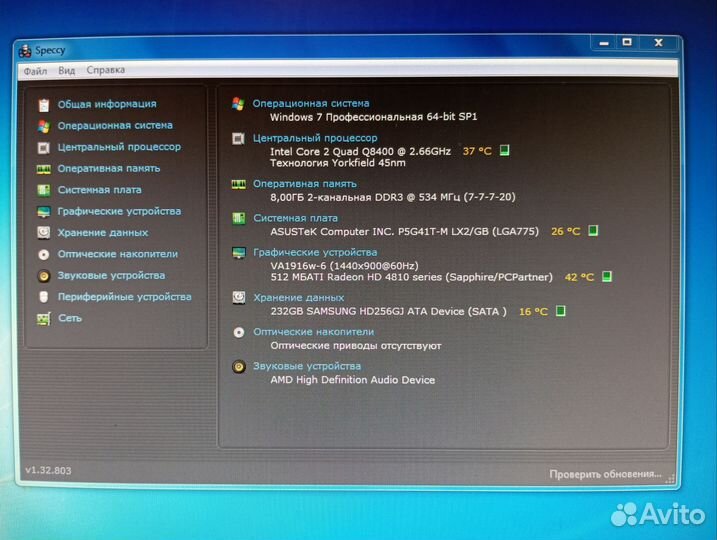Click the RAM stick icon in summary pane
This screenshot has height=540, width=717.
pos(239,184)
